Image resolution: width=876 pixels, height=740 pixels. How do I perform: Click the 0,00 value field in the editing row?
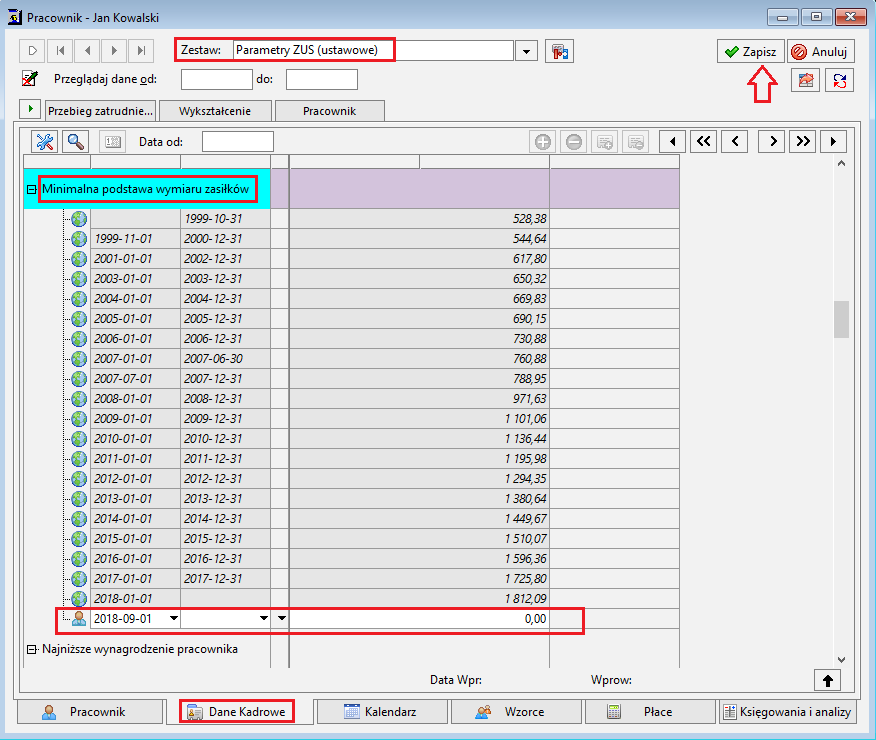[419, 618]
